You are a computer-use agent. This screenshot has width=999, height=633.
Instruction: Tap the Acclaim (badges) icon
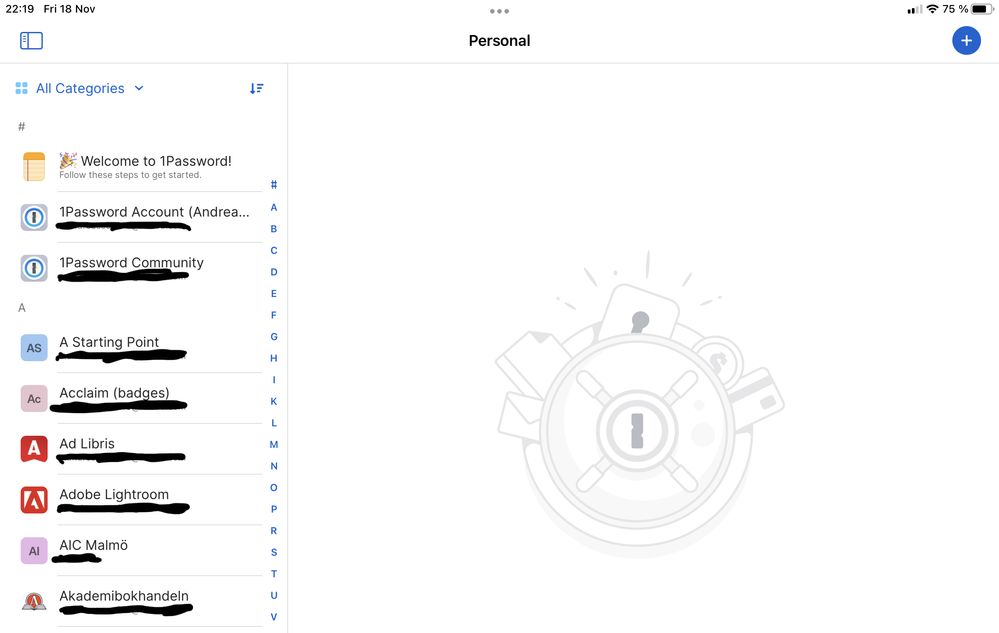(x=34, y=398)
